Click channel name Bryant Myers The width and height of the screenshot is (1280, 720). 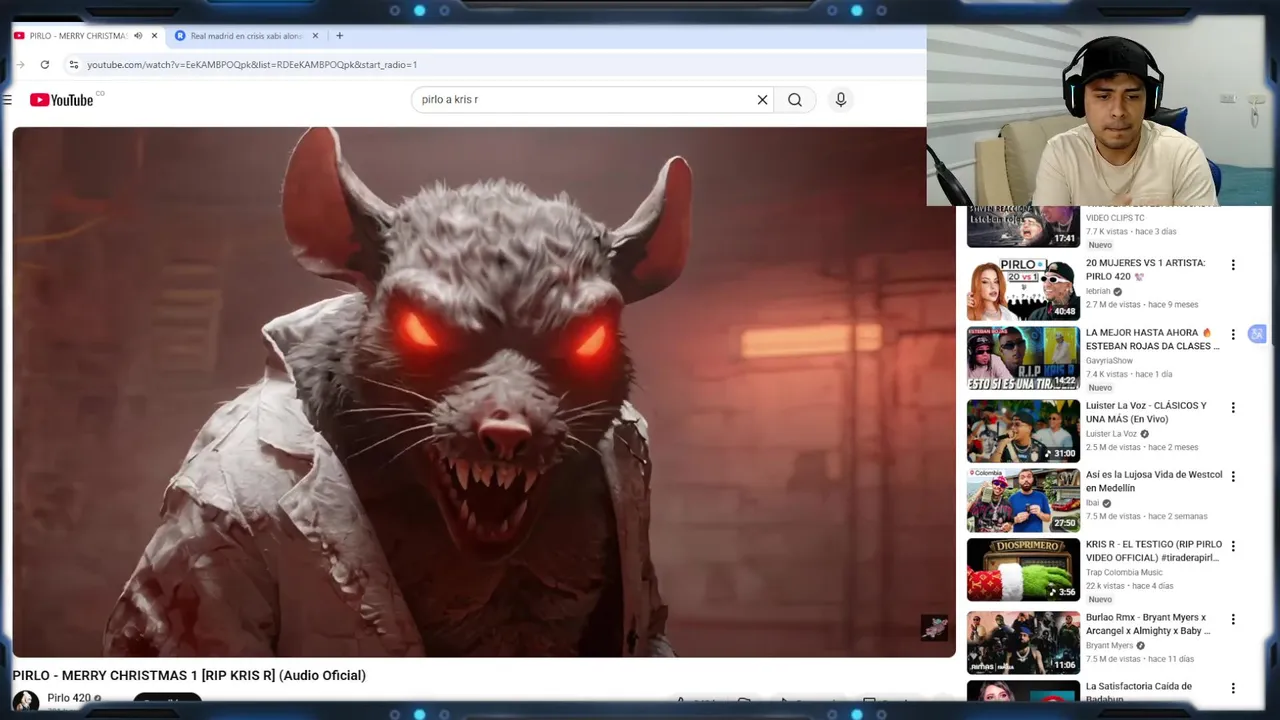pos(1109,646)
